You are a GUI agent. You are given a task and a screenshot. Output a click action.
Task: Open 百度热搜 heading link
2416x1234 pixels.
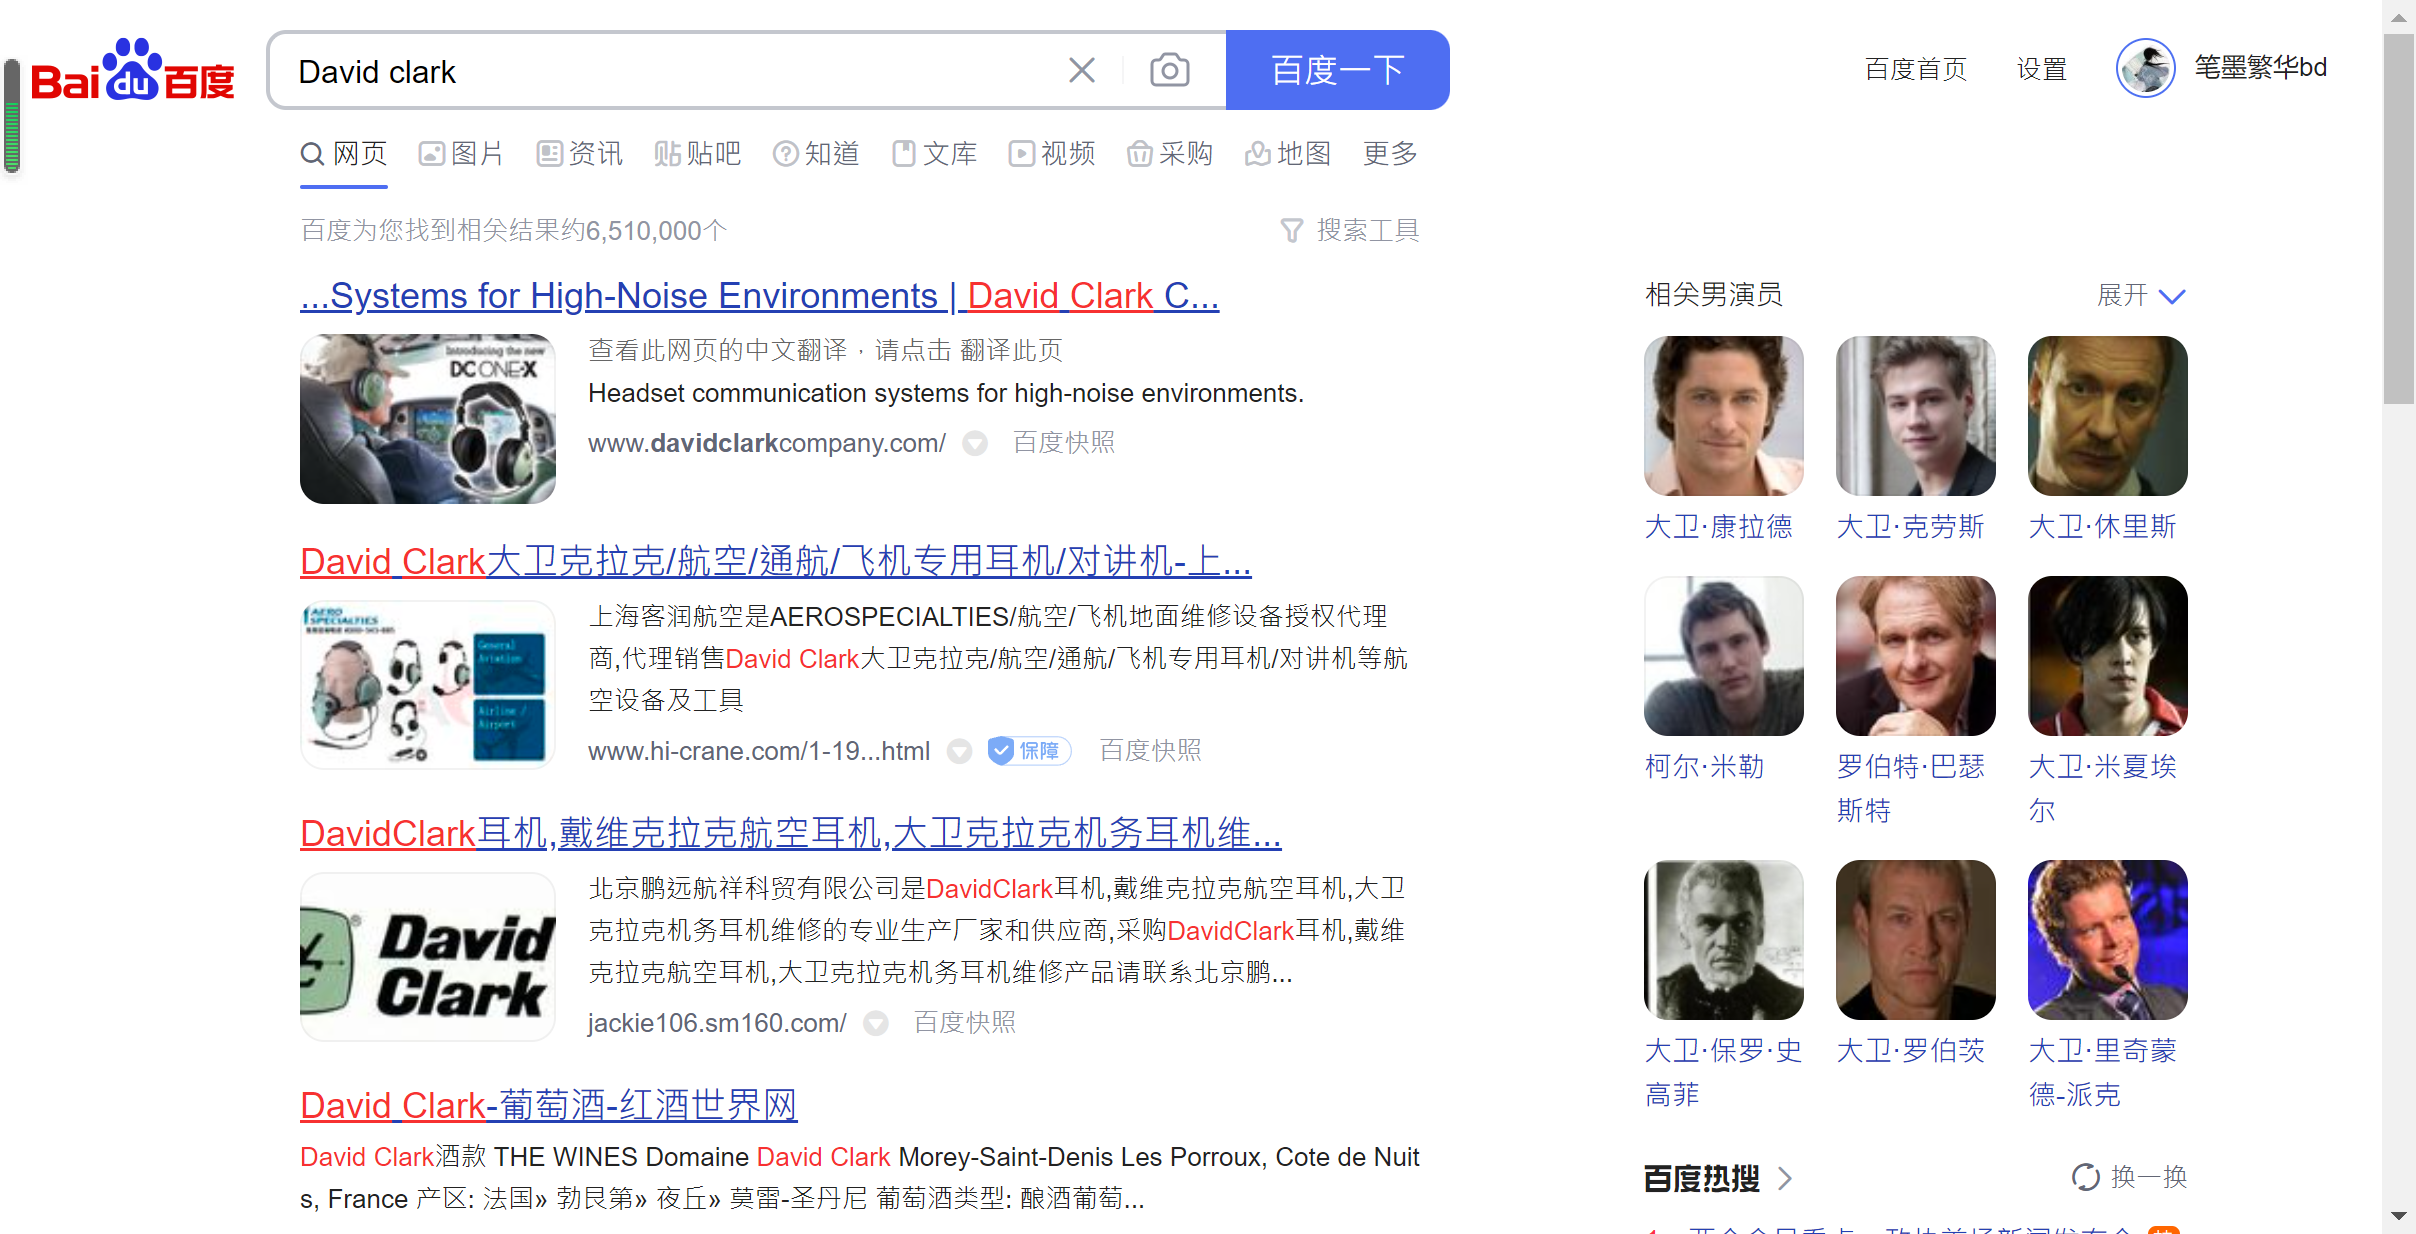[x=1718, y=1179]
